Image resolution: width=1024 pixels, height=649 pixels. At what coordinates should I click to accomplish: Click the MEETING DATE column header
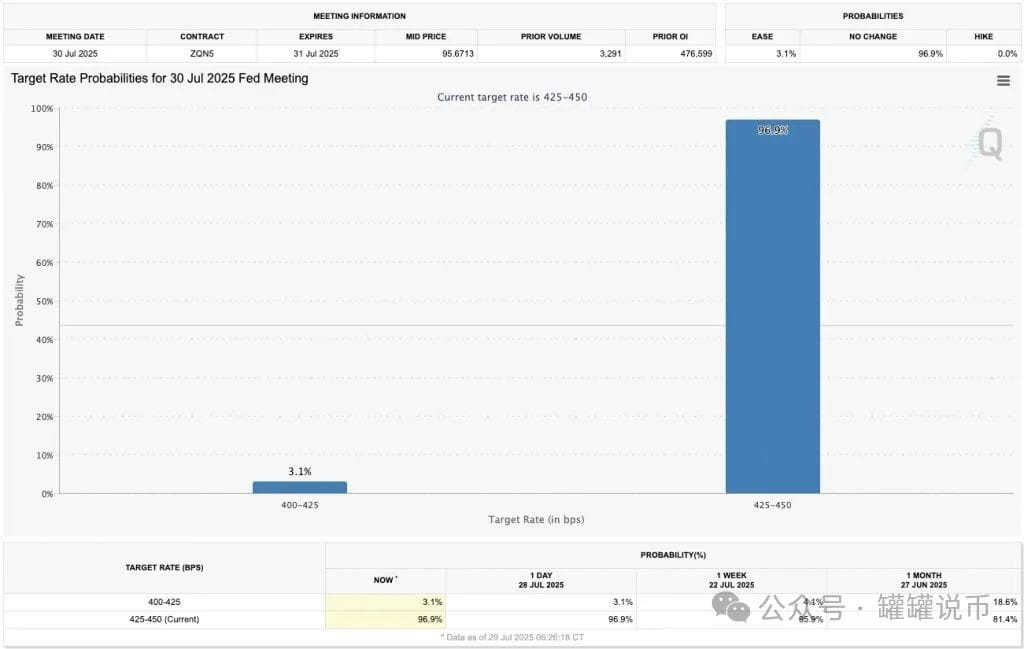pyautogui.click(x=75, y=37)
